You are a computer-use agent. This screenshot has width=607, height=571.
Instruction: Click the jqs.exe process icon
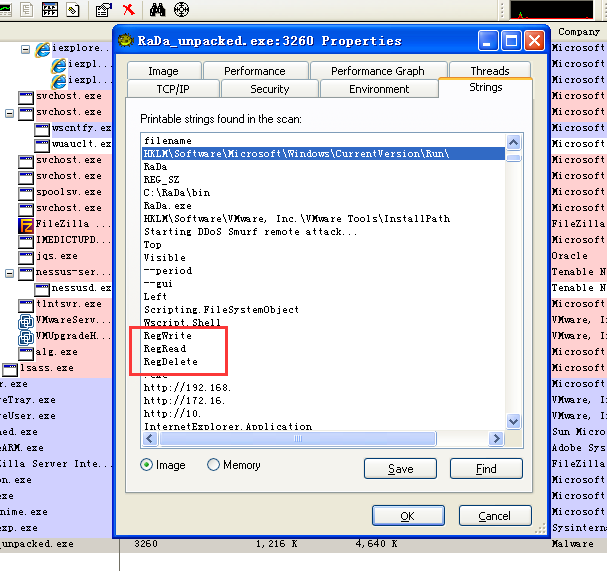(x=26, y=257)
